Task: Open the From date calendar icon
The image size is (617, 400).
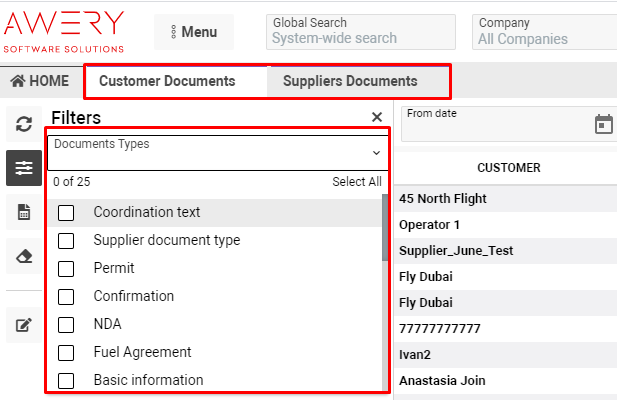Action: click(603, 124)
